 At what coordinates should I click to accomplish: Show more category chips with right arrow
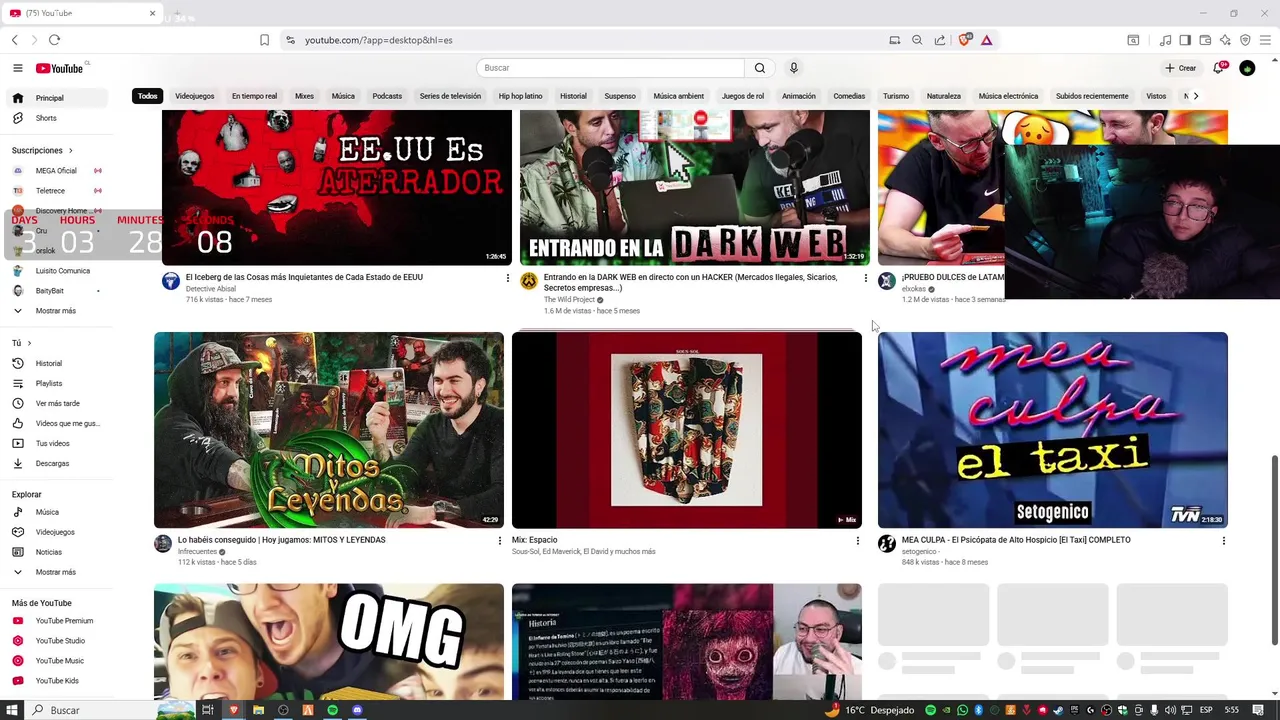pyautogui.click(x=1196, y=96)
